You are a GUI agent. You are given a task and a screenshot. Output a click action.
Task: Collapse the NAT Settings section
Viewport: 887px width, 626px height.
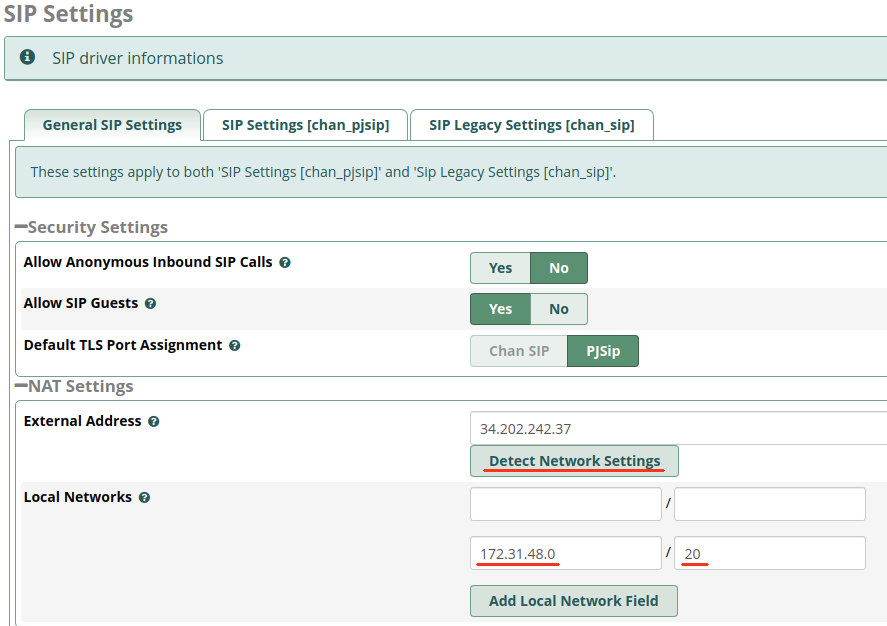pyautogui.click(x=21, y=387)
